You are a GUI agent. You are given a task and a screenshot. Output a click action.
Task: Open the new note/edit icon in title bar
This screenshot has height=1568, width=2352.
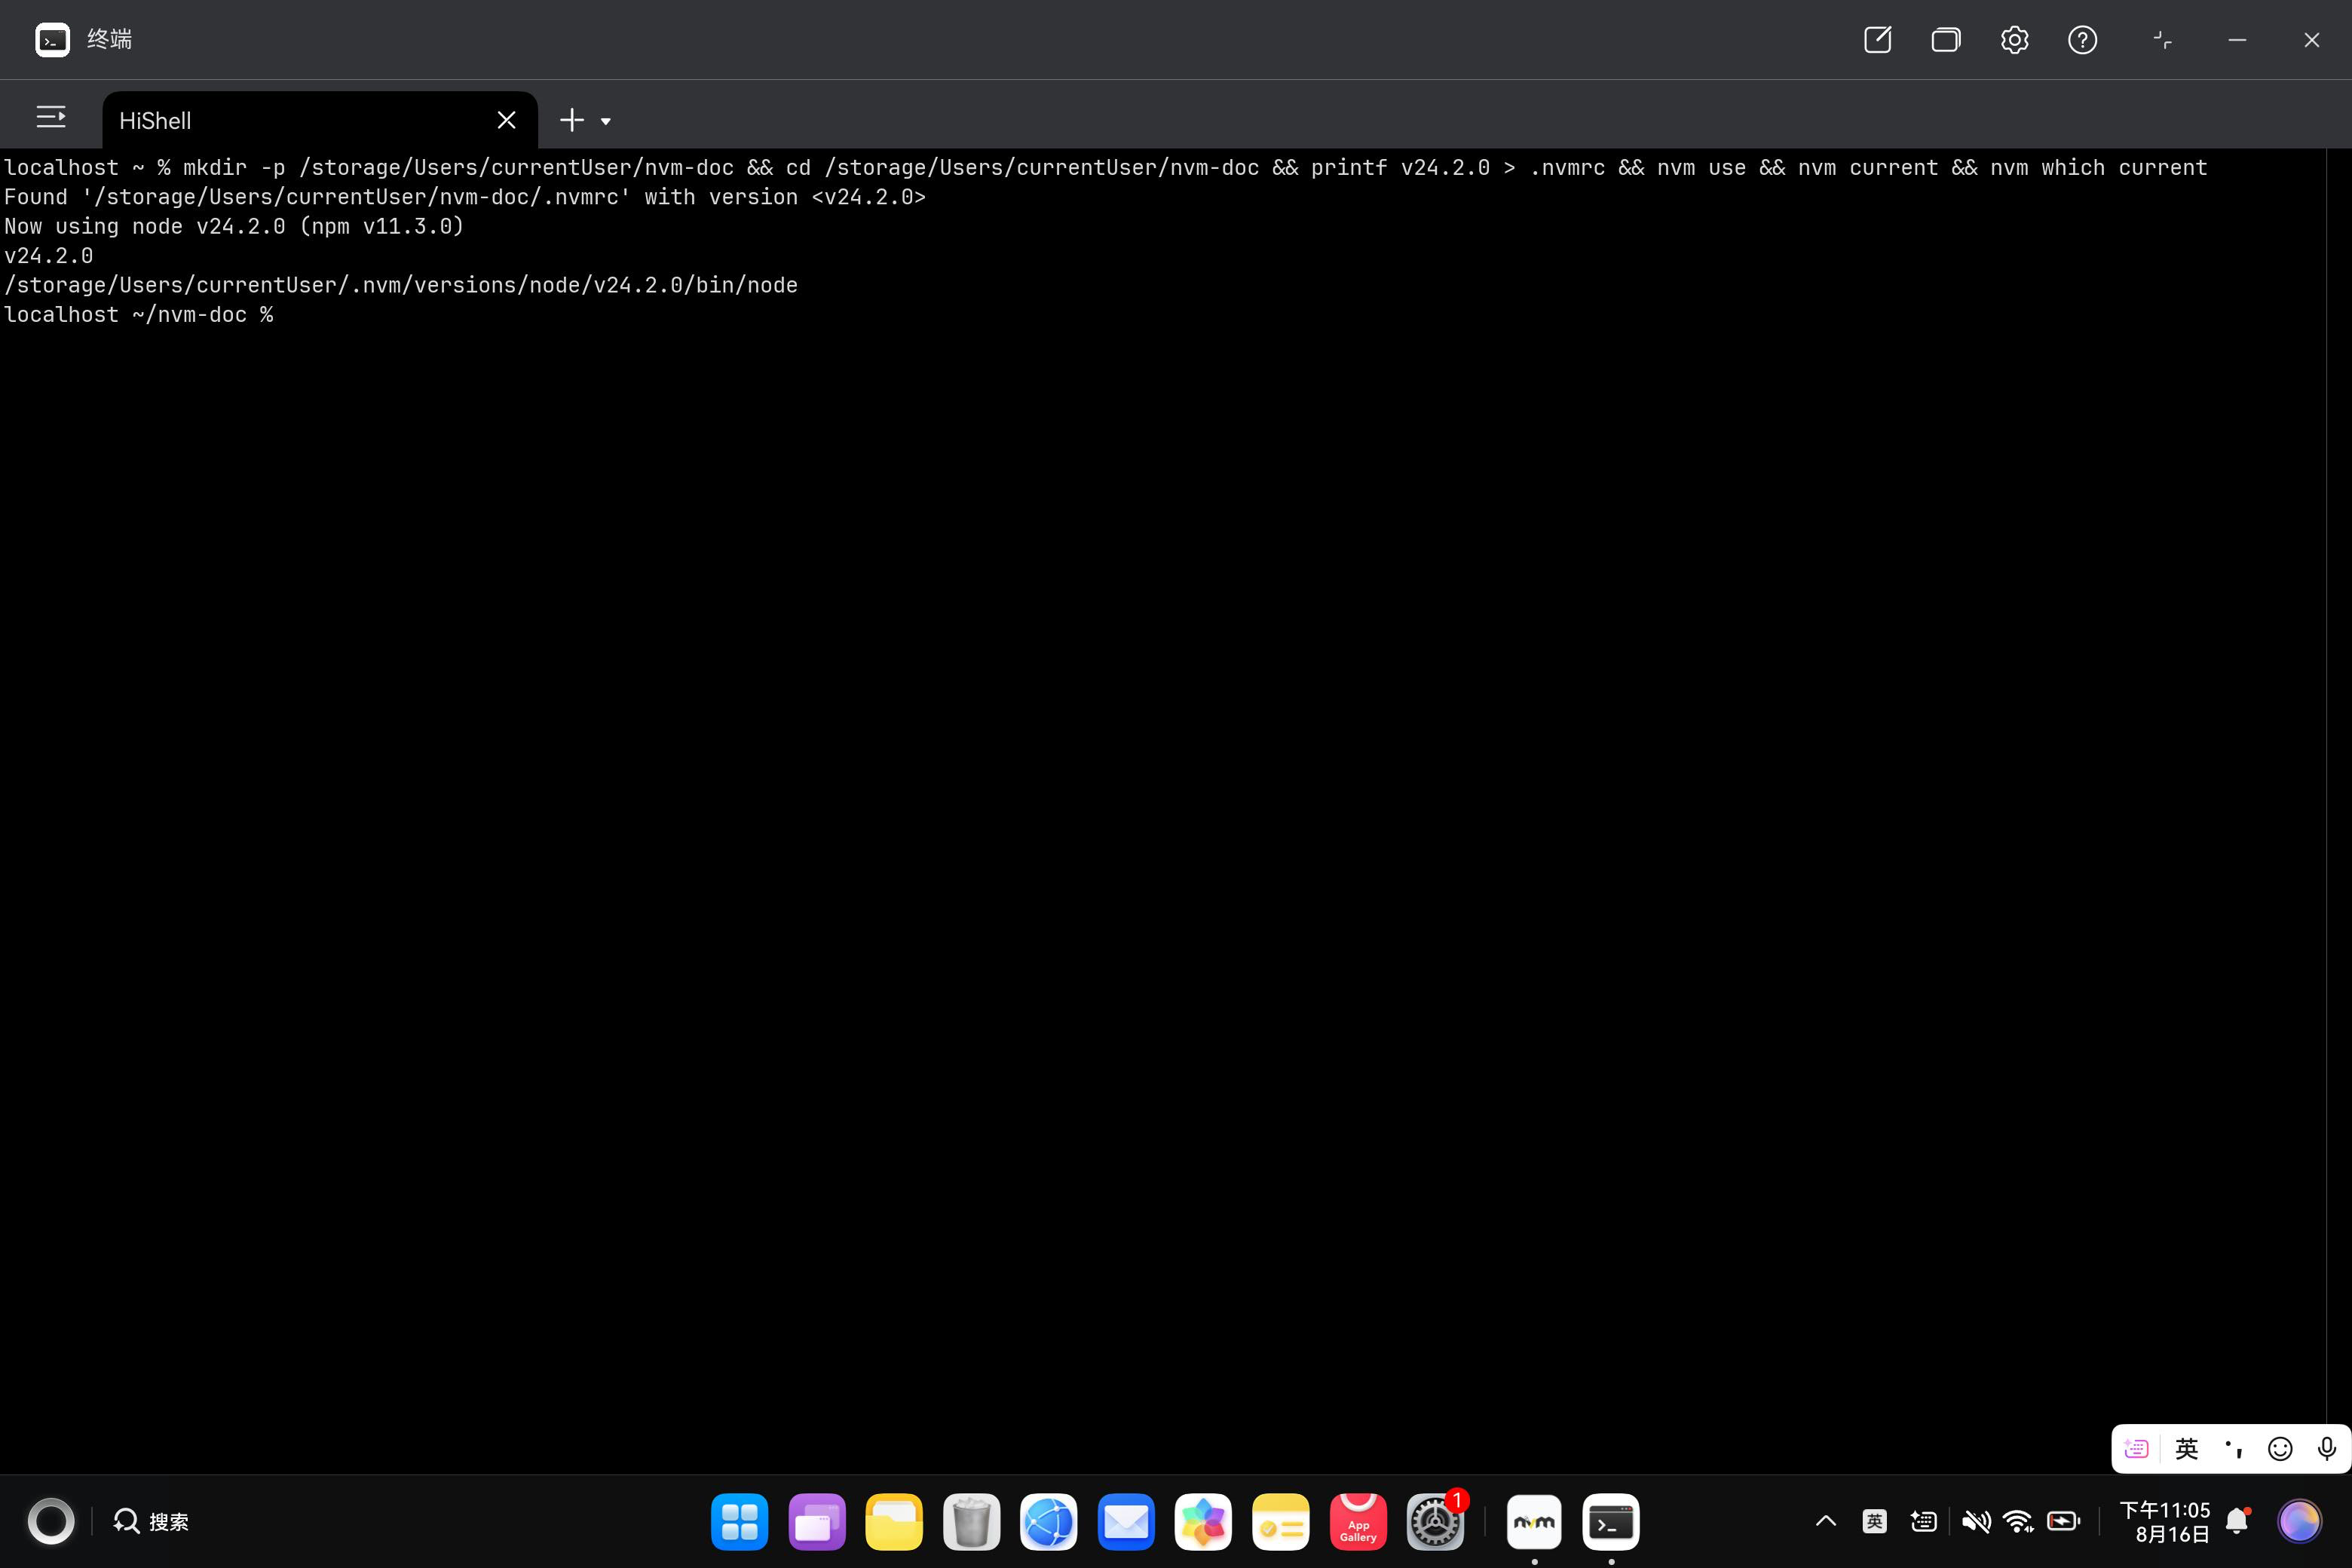click(x=1877, y=40)
